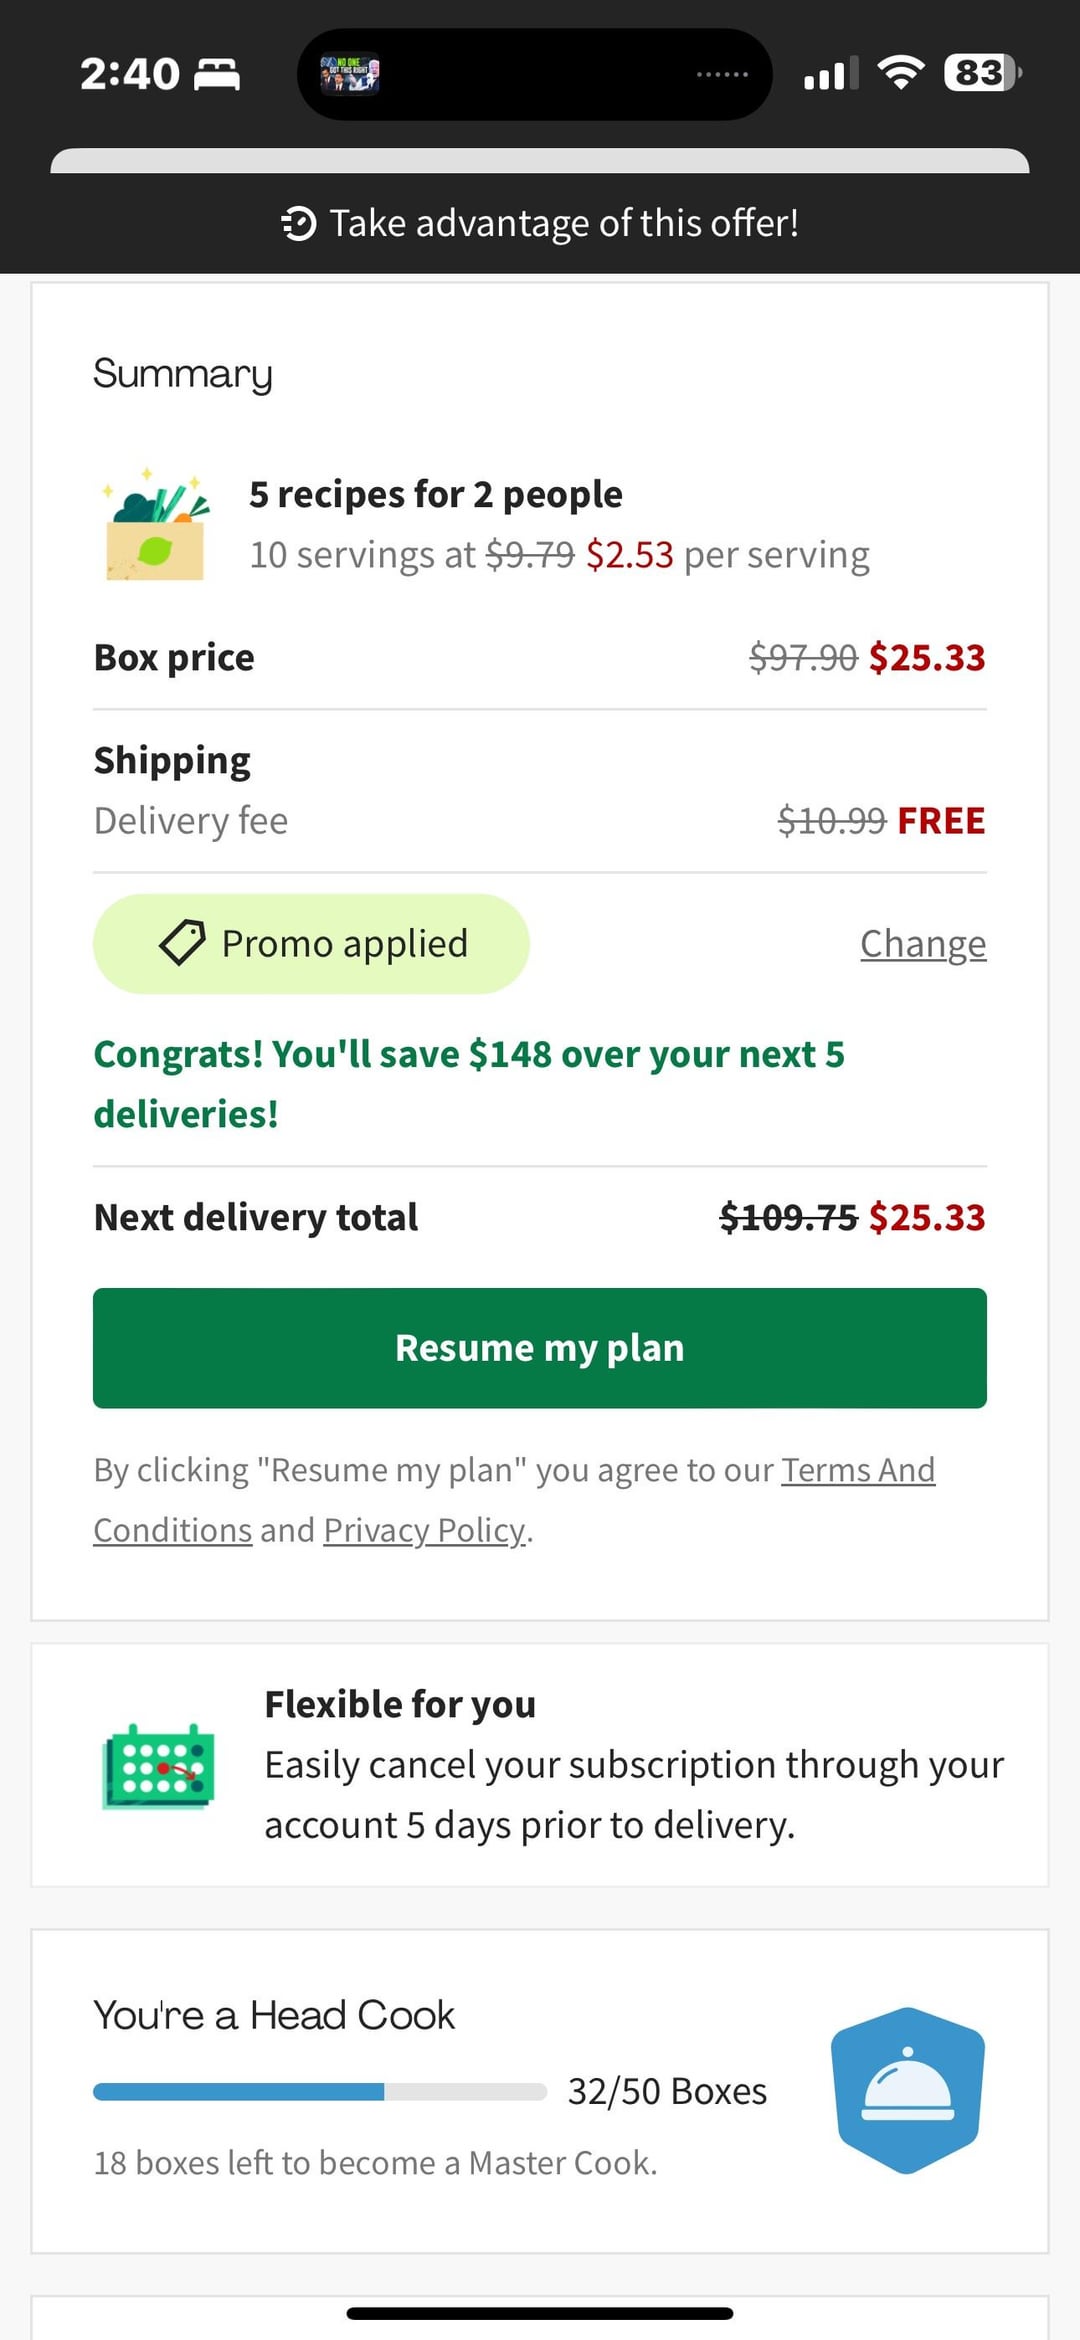Tap the Promo applied pill
The height and width of the screenshot is (2340, 1080).
pyautogui.click(x=311, y=944)
